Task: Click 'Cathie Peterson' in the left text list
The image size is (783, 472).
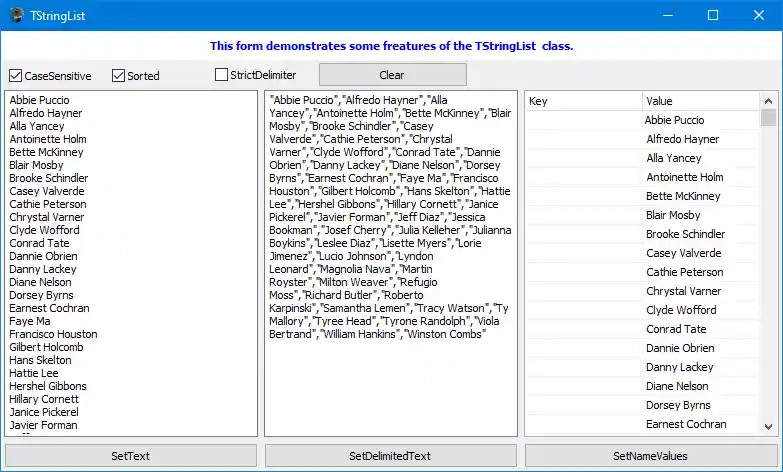Action: coord(48,204)
